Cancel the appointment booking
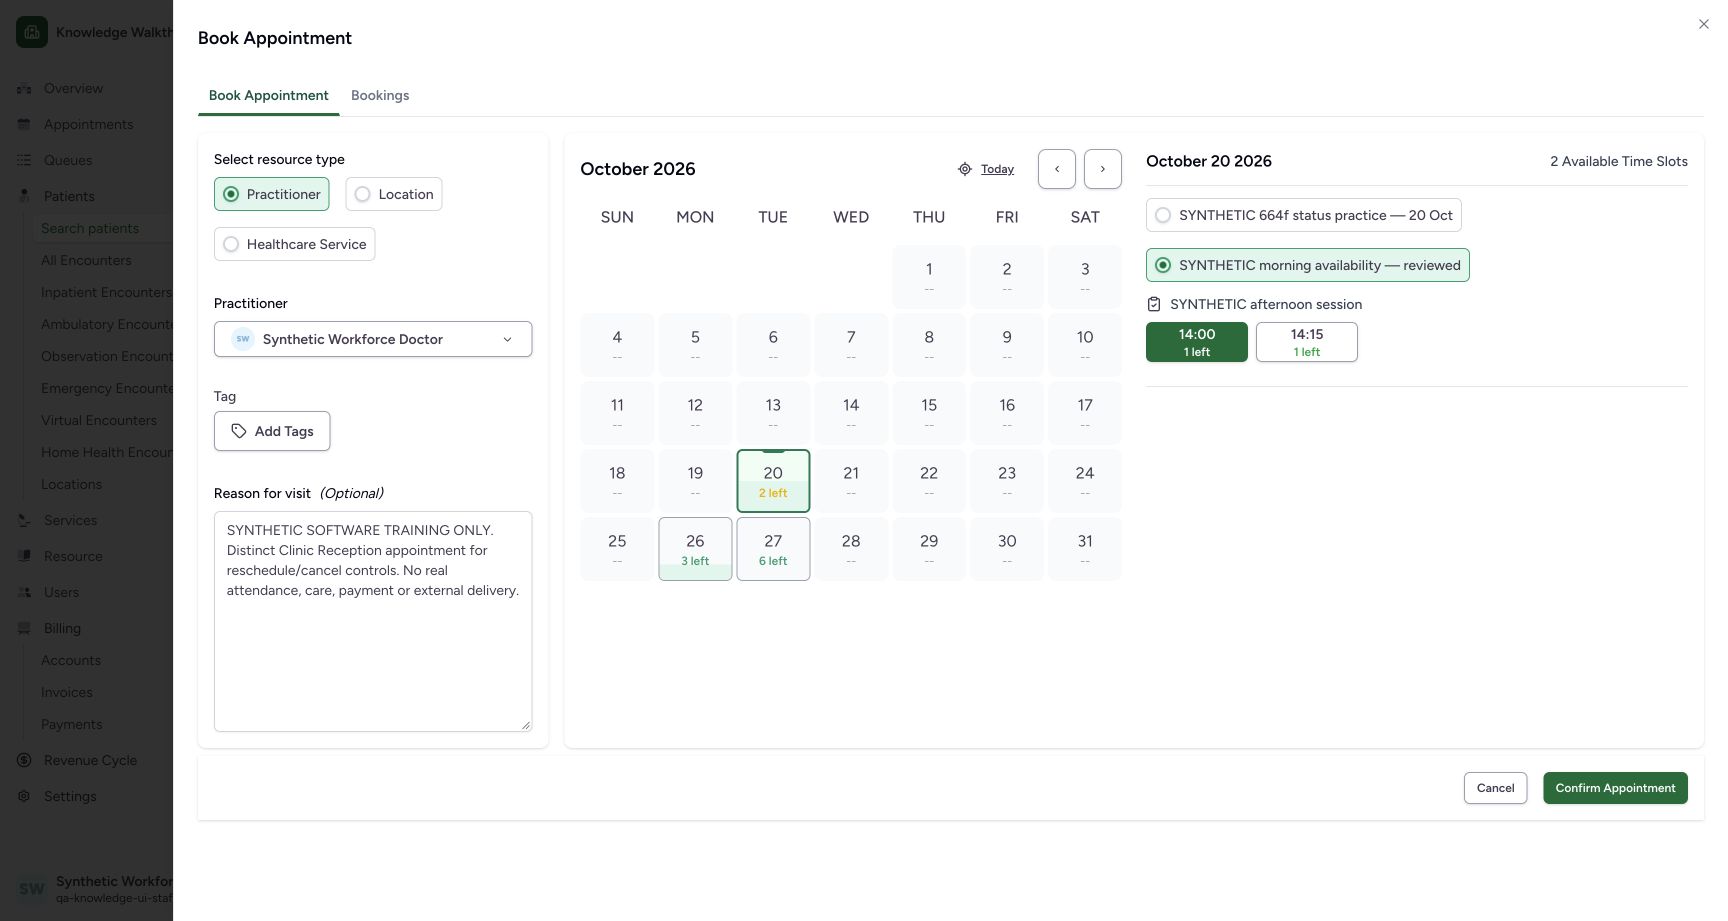Image resolution: width=1728 pixels, height=921 pixels. (1495, 788)
